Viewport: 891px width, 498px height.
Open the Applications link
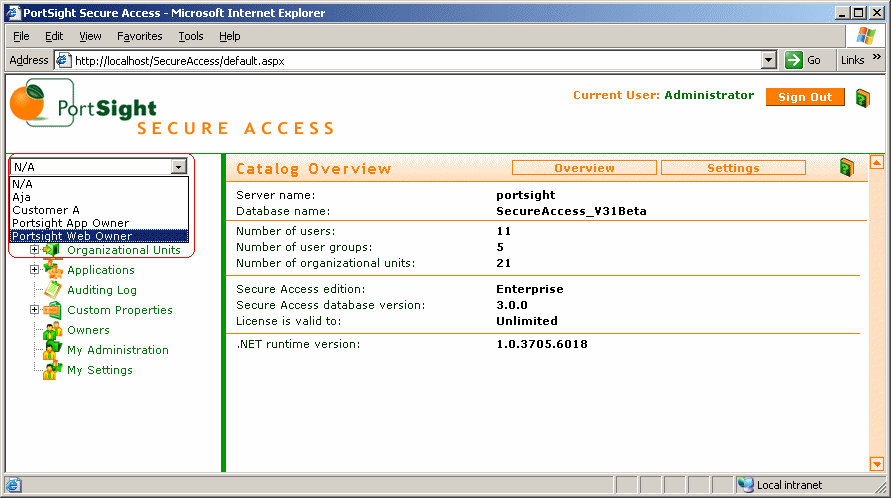(101, 270)
